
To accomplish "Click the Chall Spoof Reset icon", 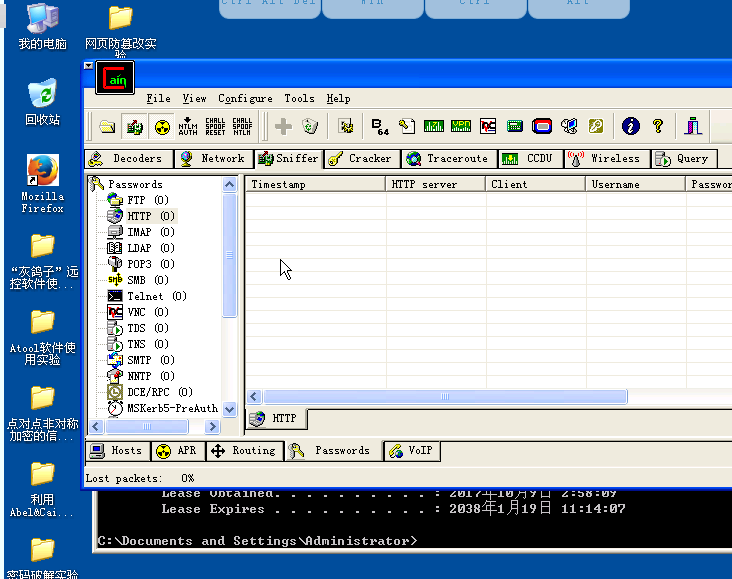I will click(x=215, y=127).
